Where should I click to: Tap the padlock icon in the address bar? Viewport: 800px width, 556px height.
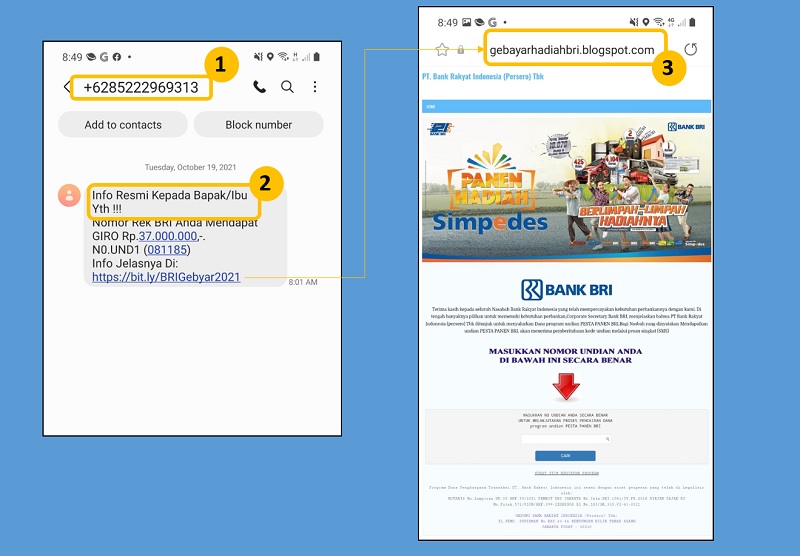[461, 49]
